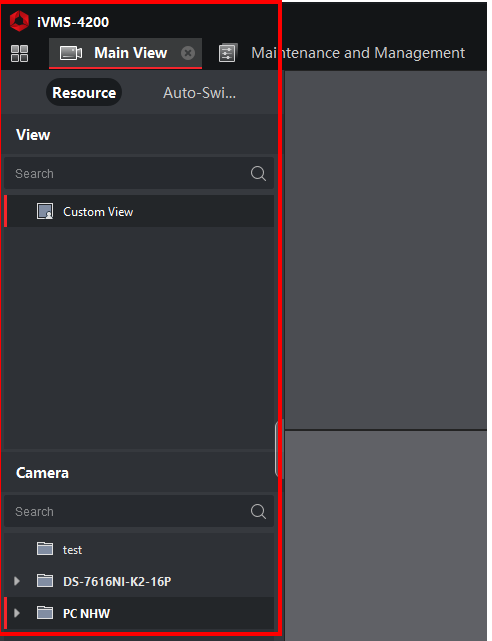
Task: Click the iVMS-4200 red logo icon
Action: click(19, 21)
